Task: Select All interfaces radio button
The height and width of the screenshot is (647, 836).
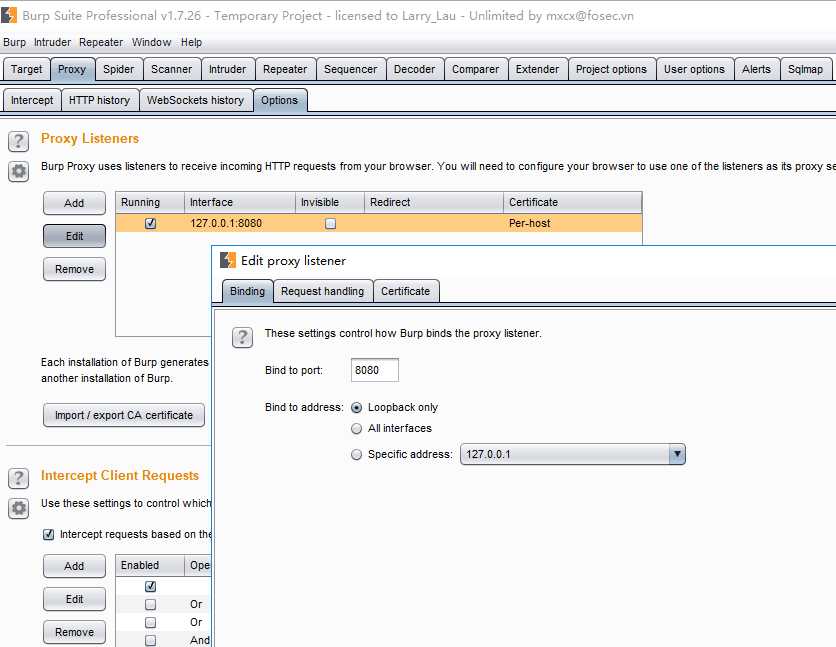Action: 356,428
